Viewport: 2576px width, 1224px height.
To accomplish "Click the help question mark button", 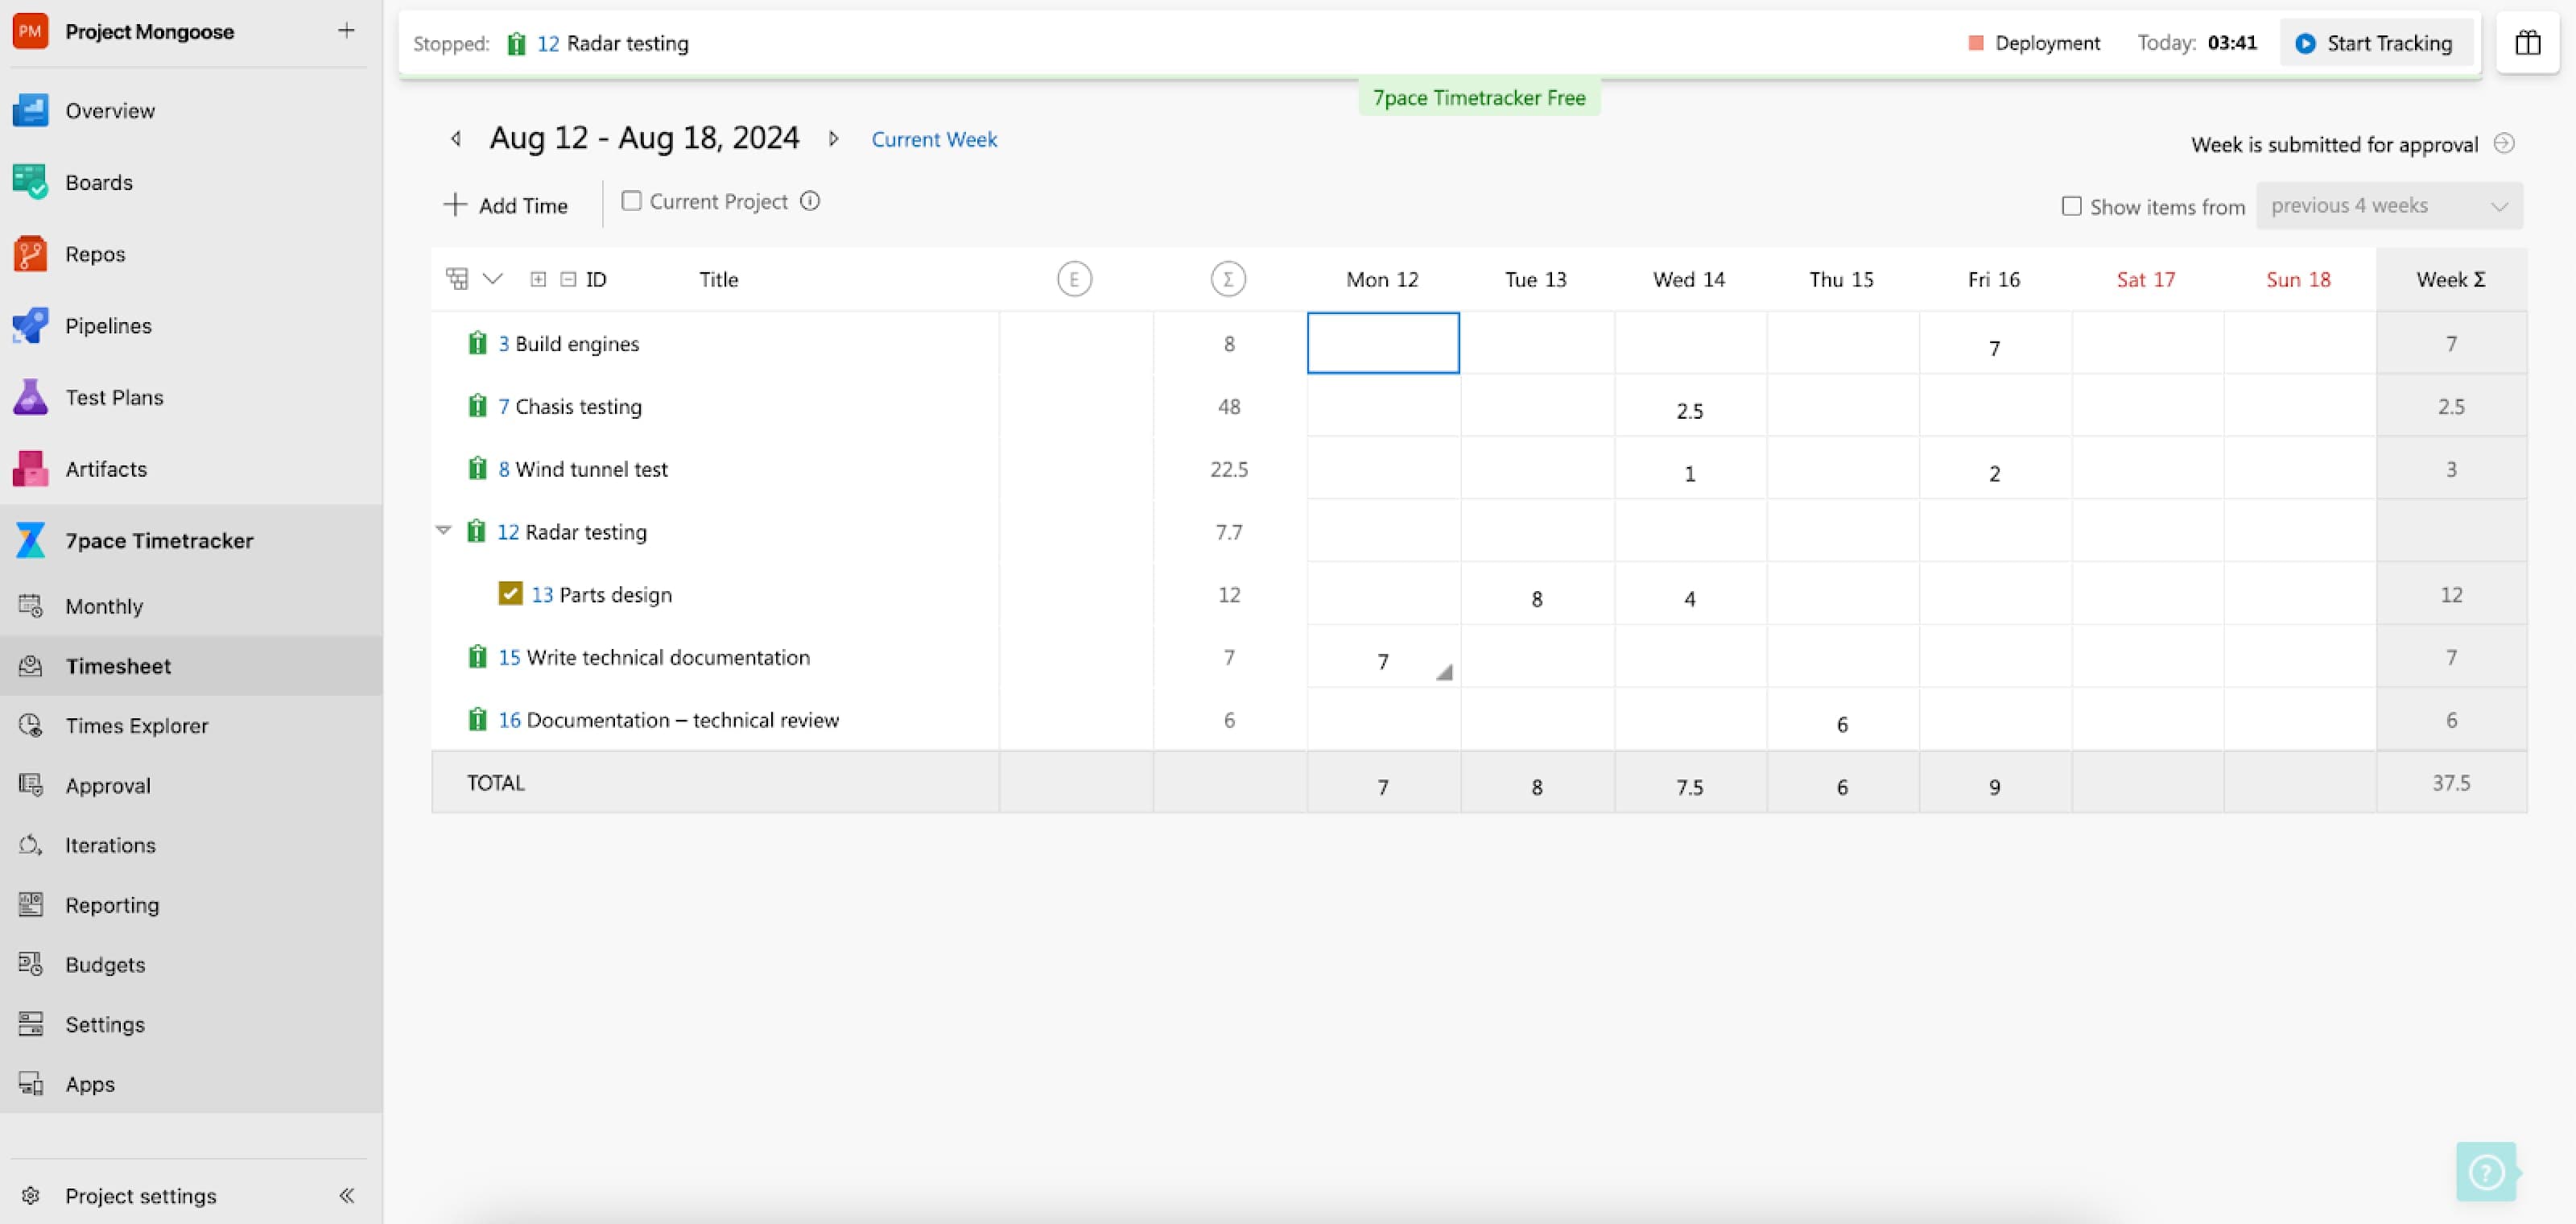I will coord(2486,1171).
